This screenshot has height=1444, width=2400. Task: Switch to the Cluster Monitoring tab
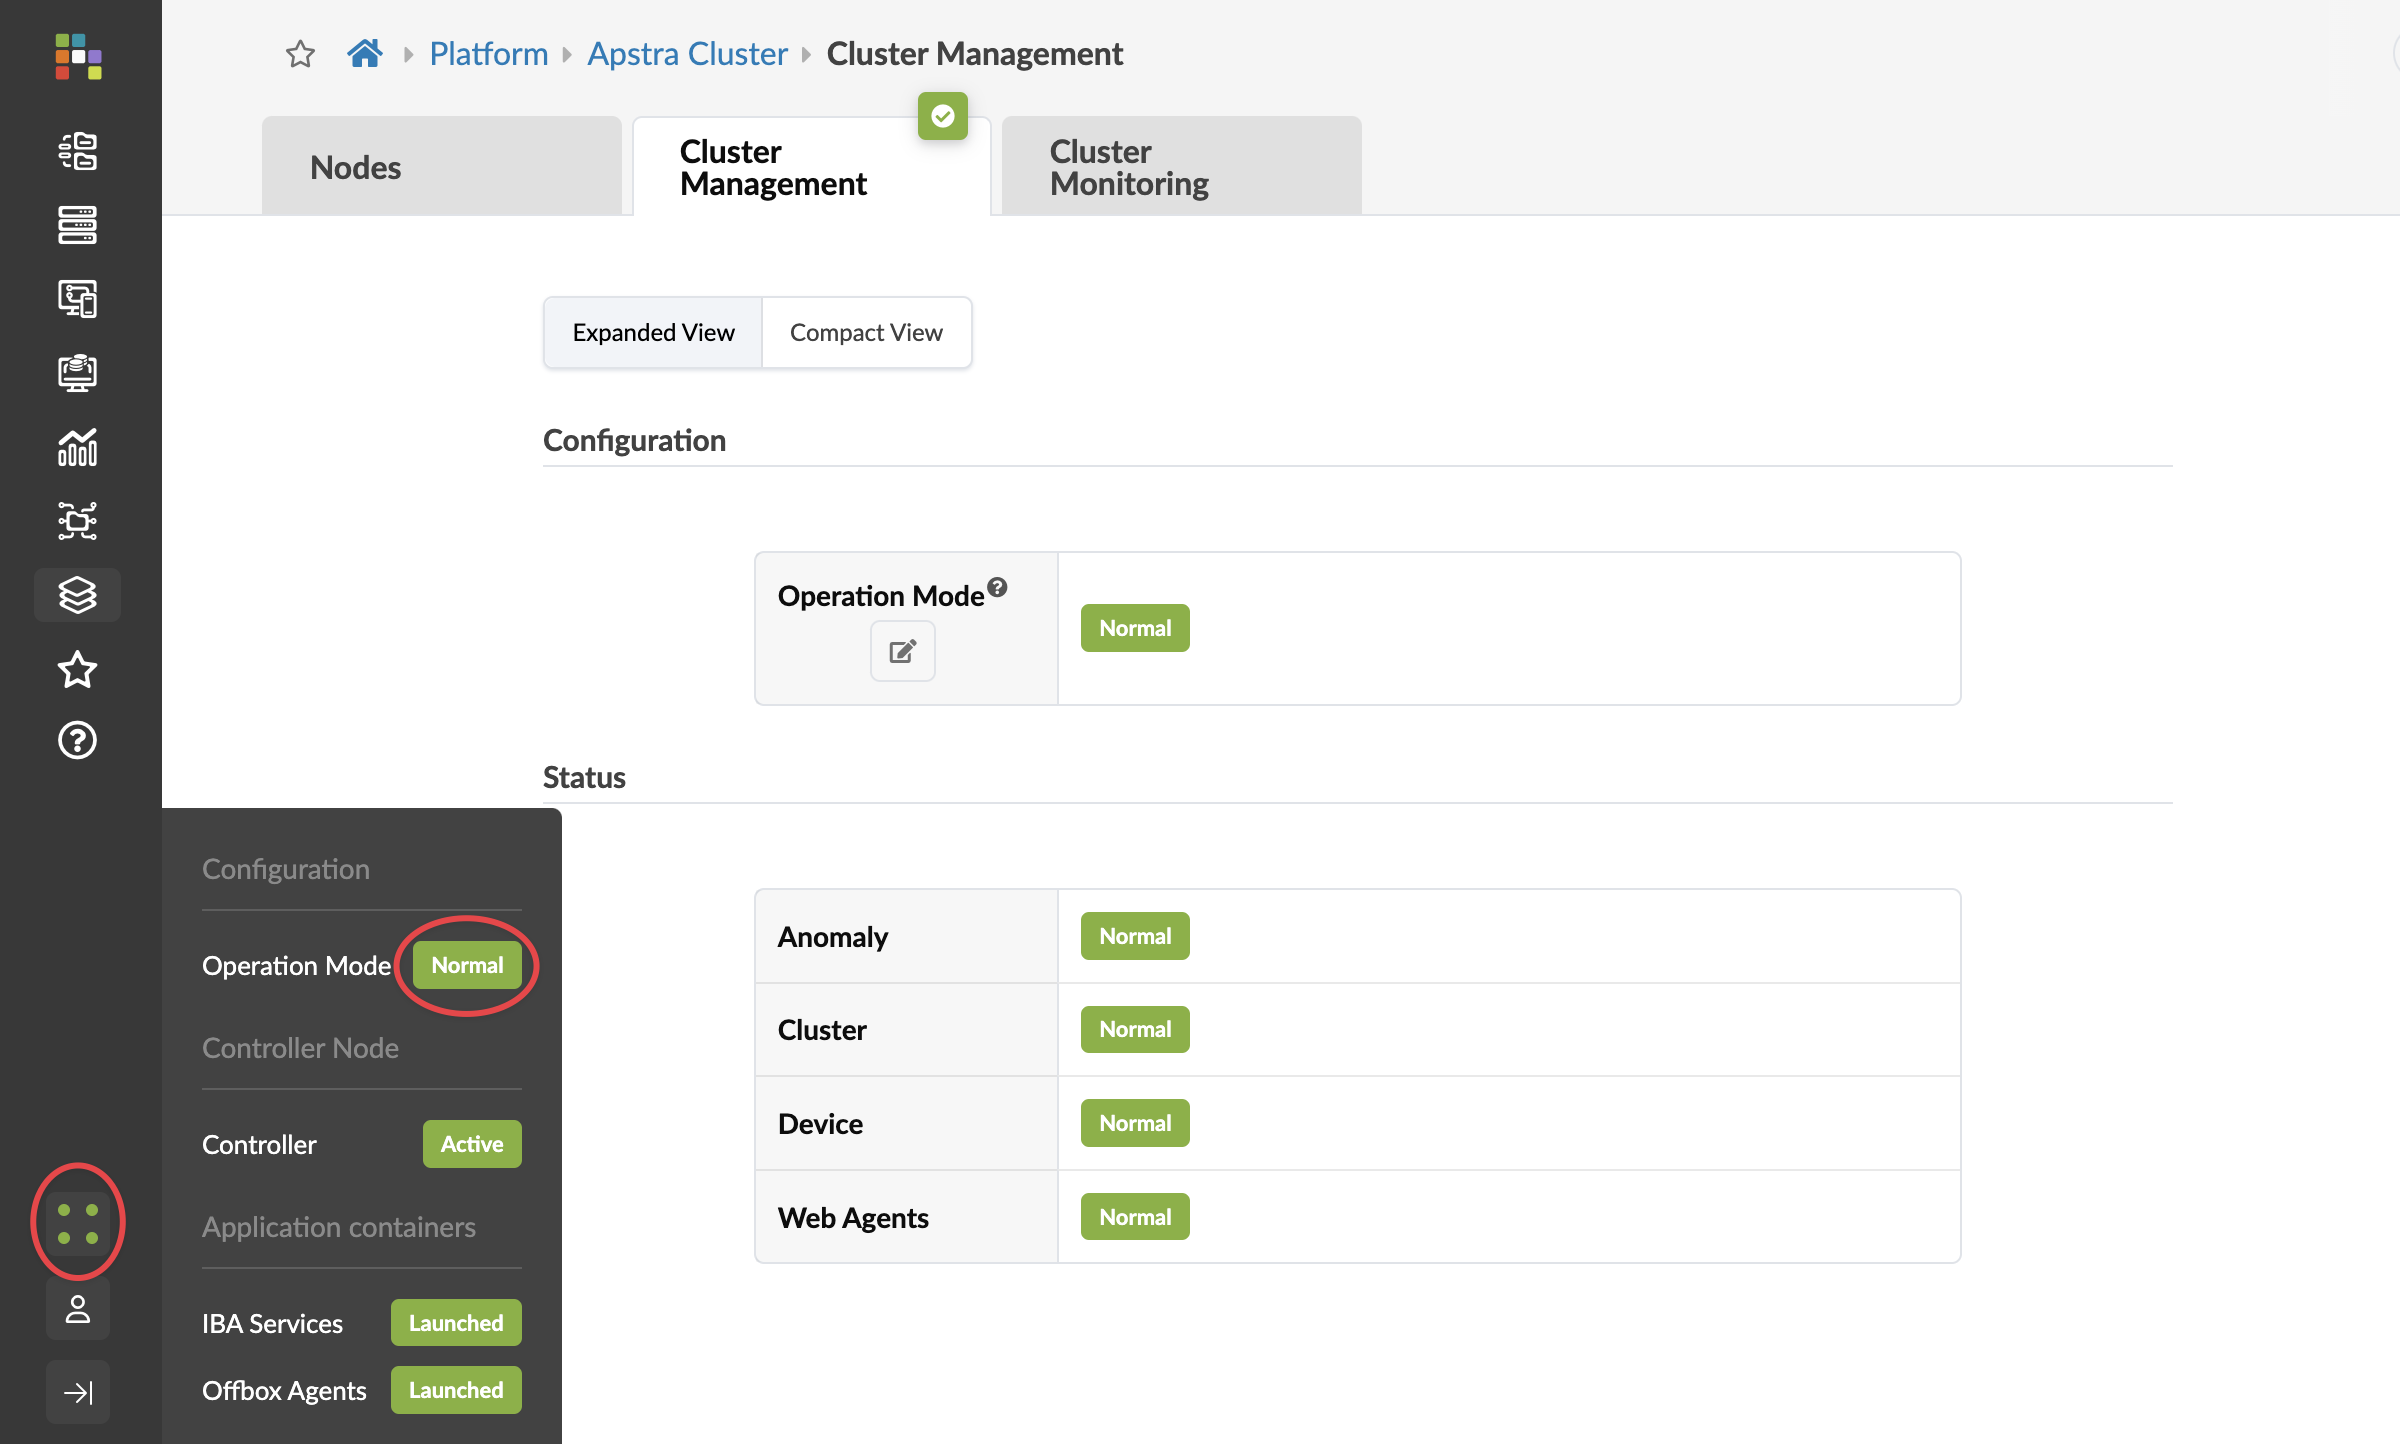pos(1181,167)
